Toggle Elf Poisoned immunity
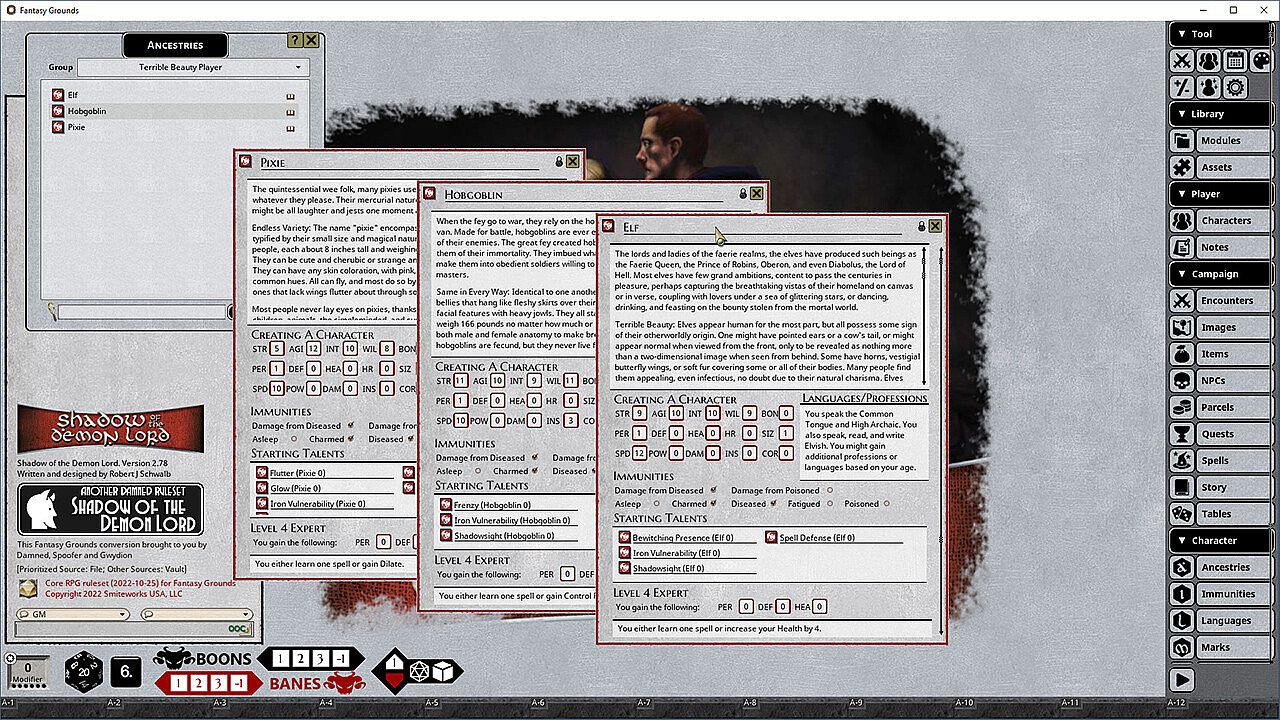Image resolution: width=1280 pixels, height=720 pixels. click(x=887, y=504)
